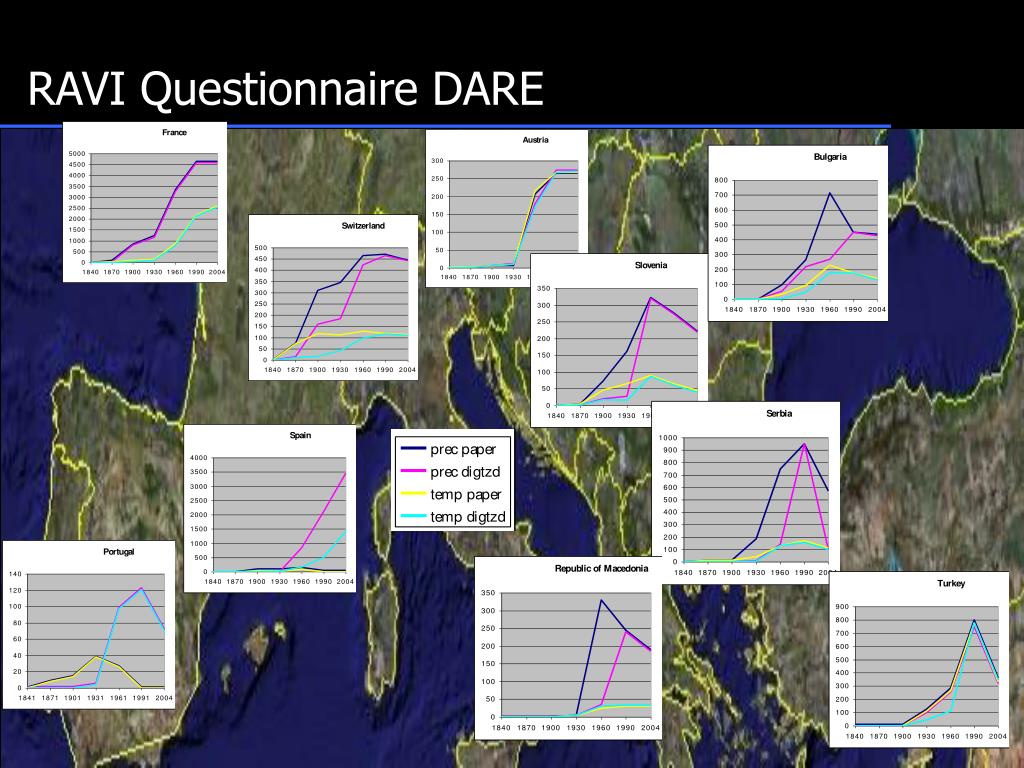Select the Turkey chart title
This screenshot has width=1024, height=768.
[x=951, y=584]
